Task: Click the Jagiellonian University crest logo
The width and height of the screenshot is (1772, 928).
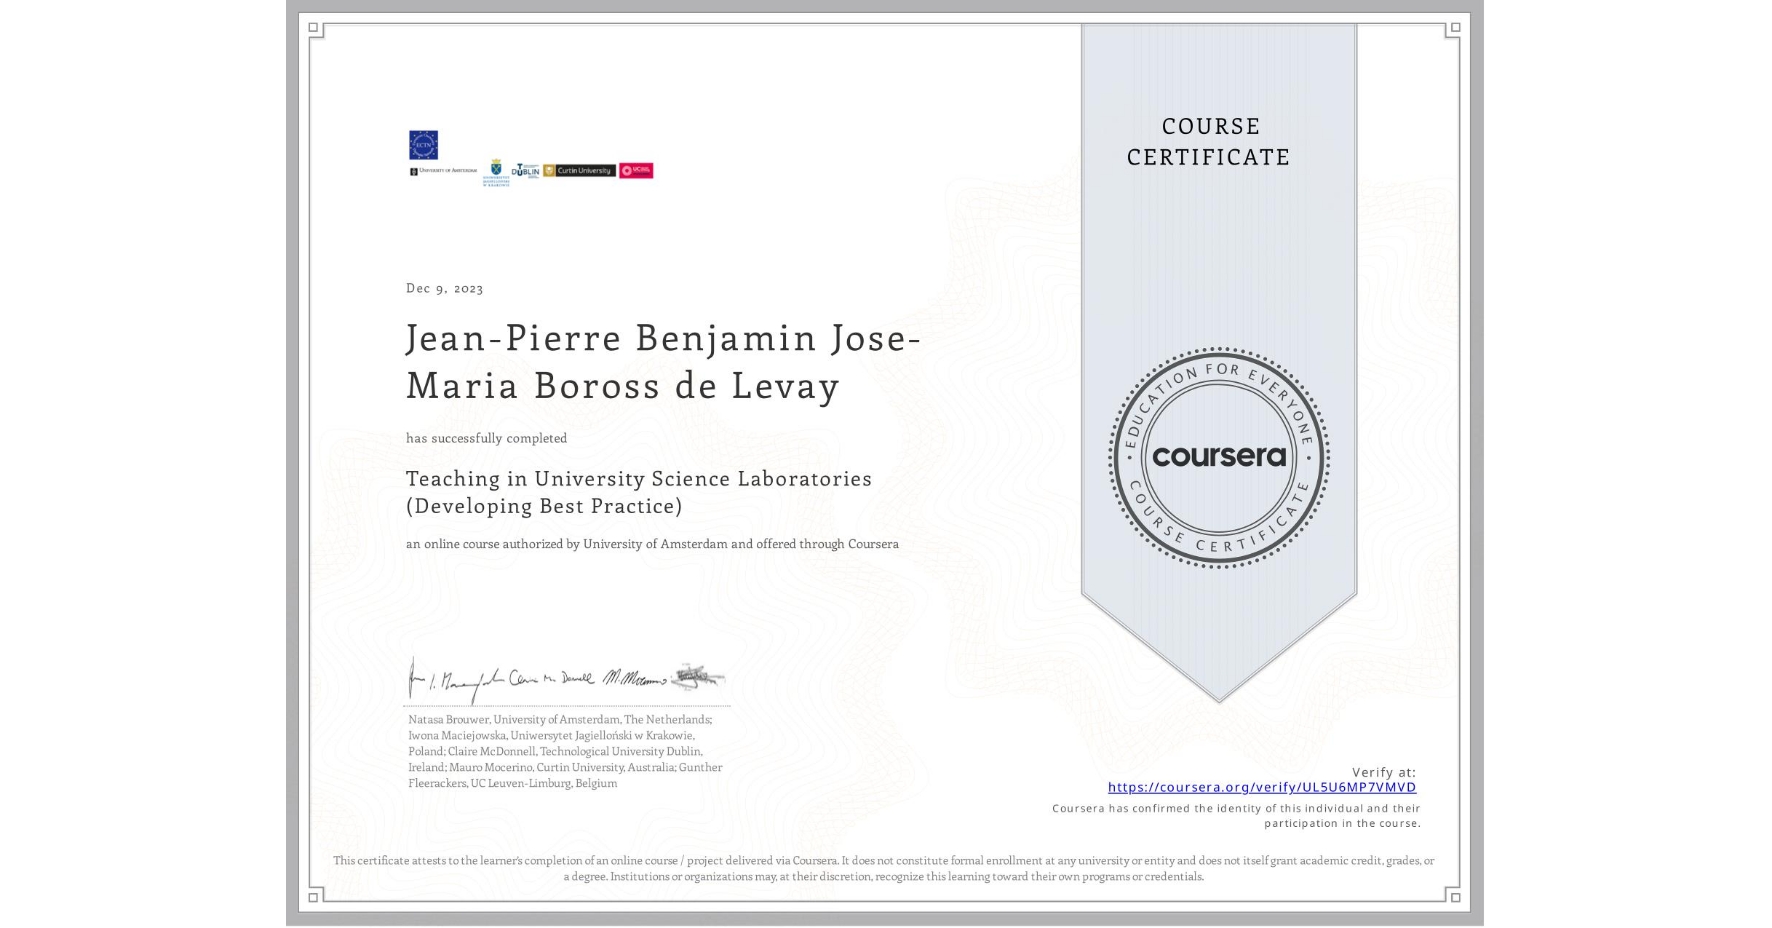Action: pos(495,172)
